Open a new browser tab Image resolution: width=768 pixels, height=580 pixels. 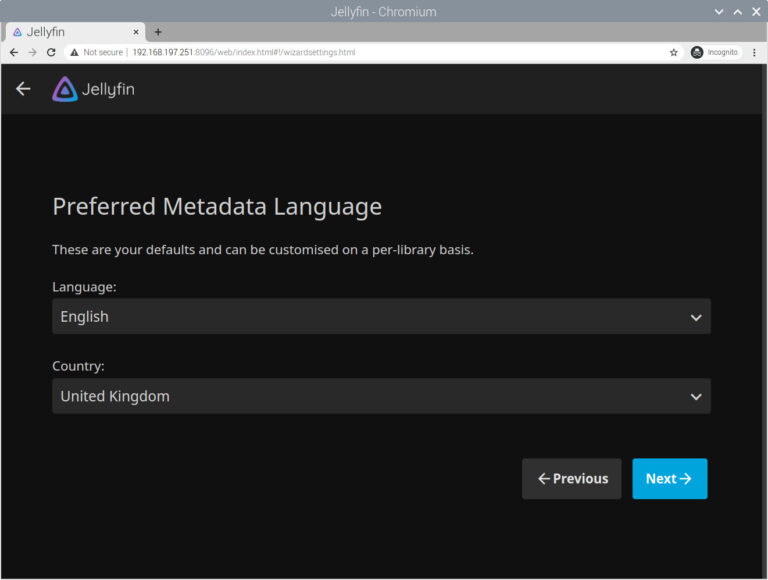158,32
